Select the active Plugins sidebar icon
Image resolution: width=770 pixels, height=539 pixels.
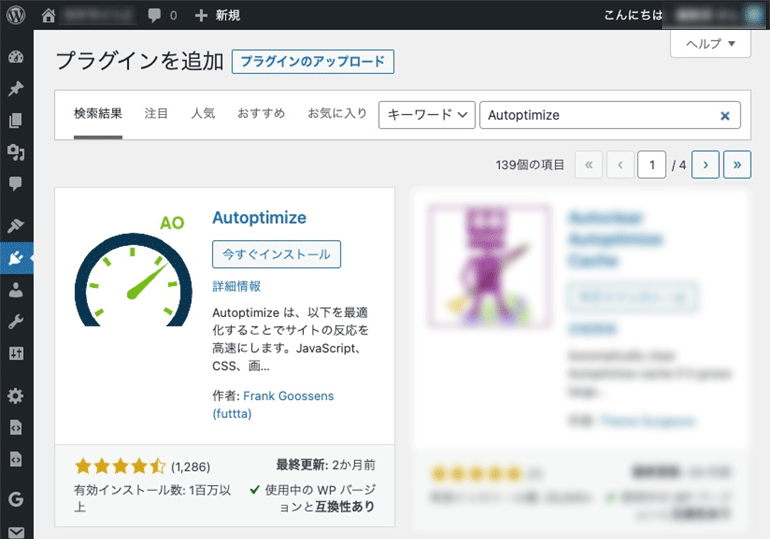[x=16, y=258]
